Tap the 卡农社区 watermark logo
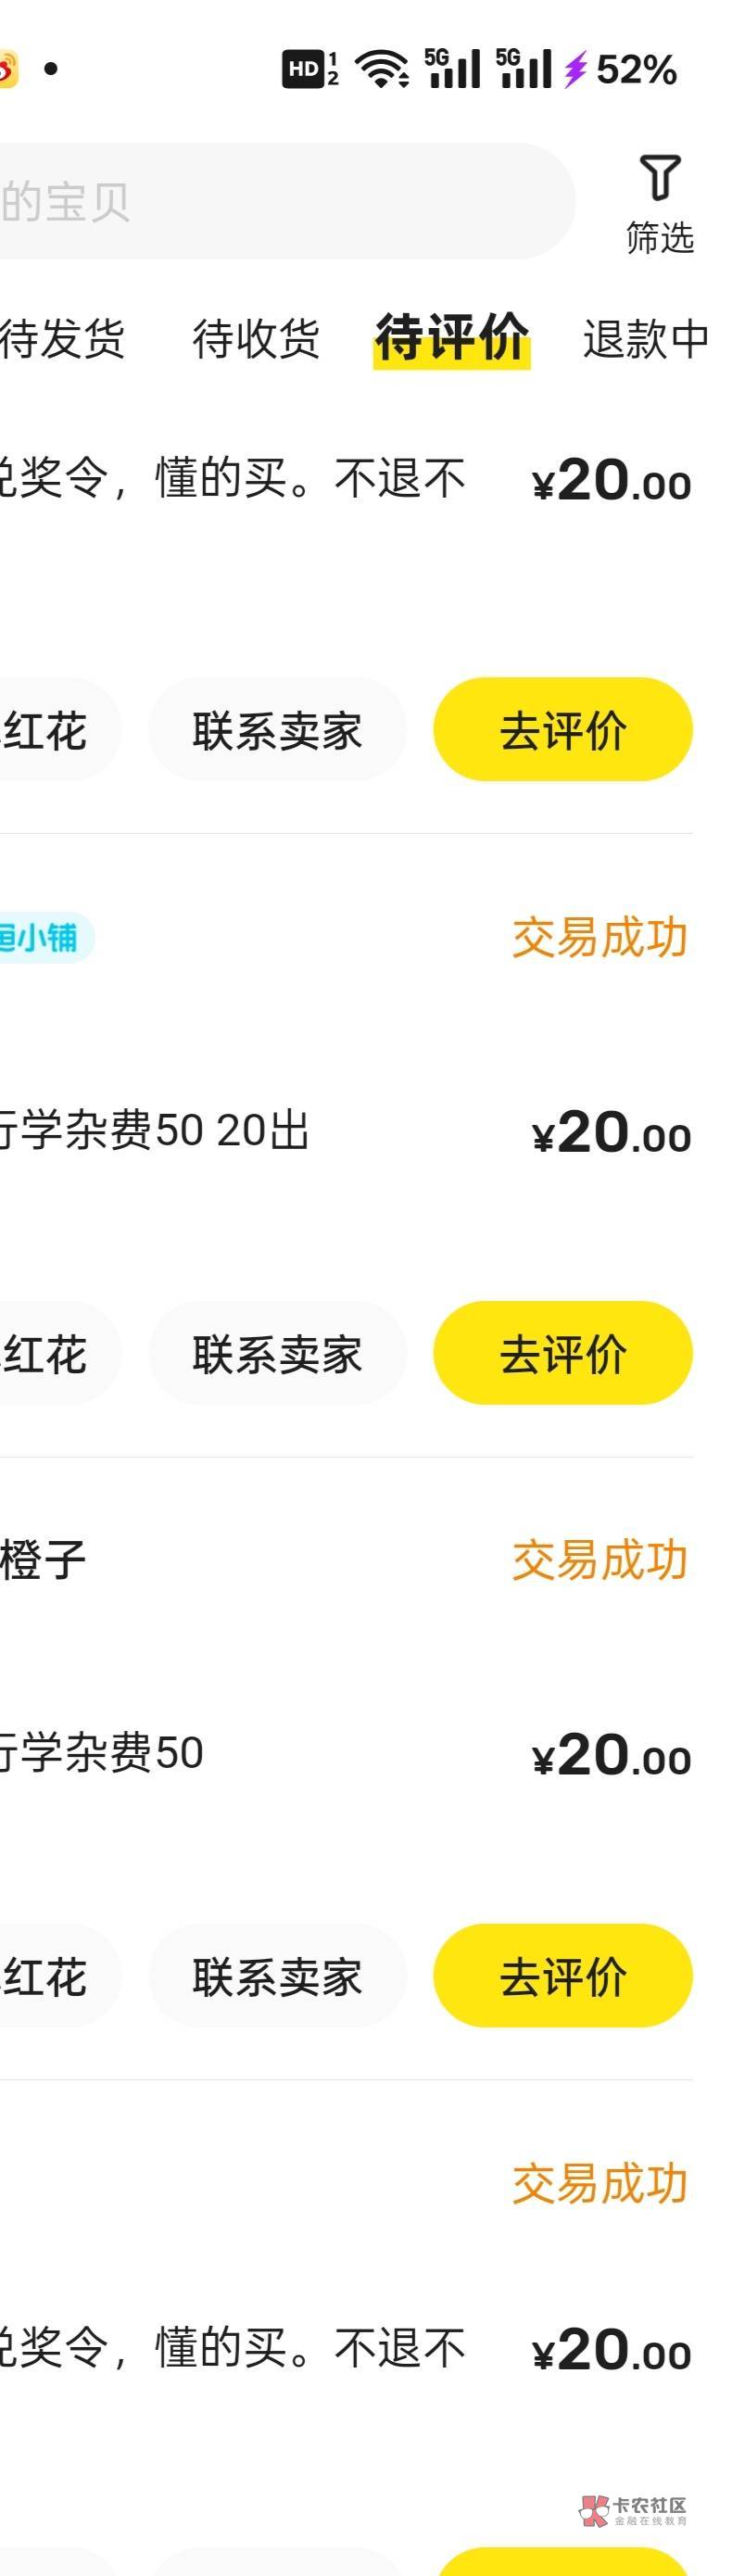The image size is (745, 2576). coord(634,2510)
